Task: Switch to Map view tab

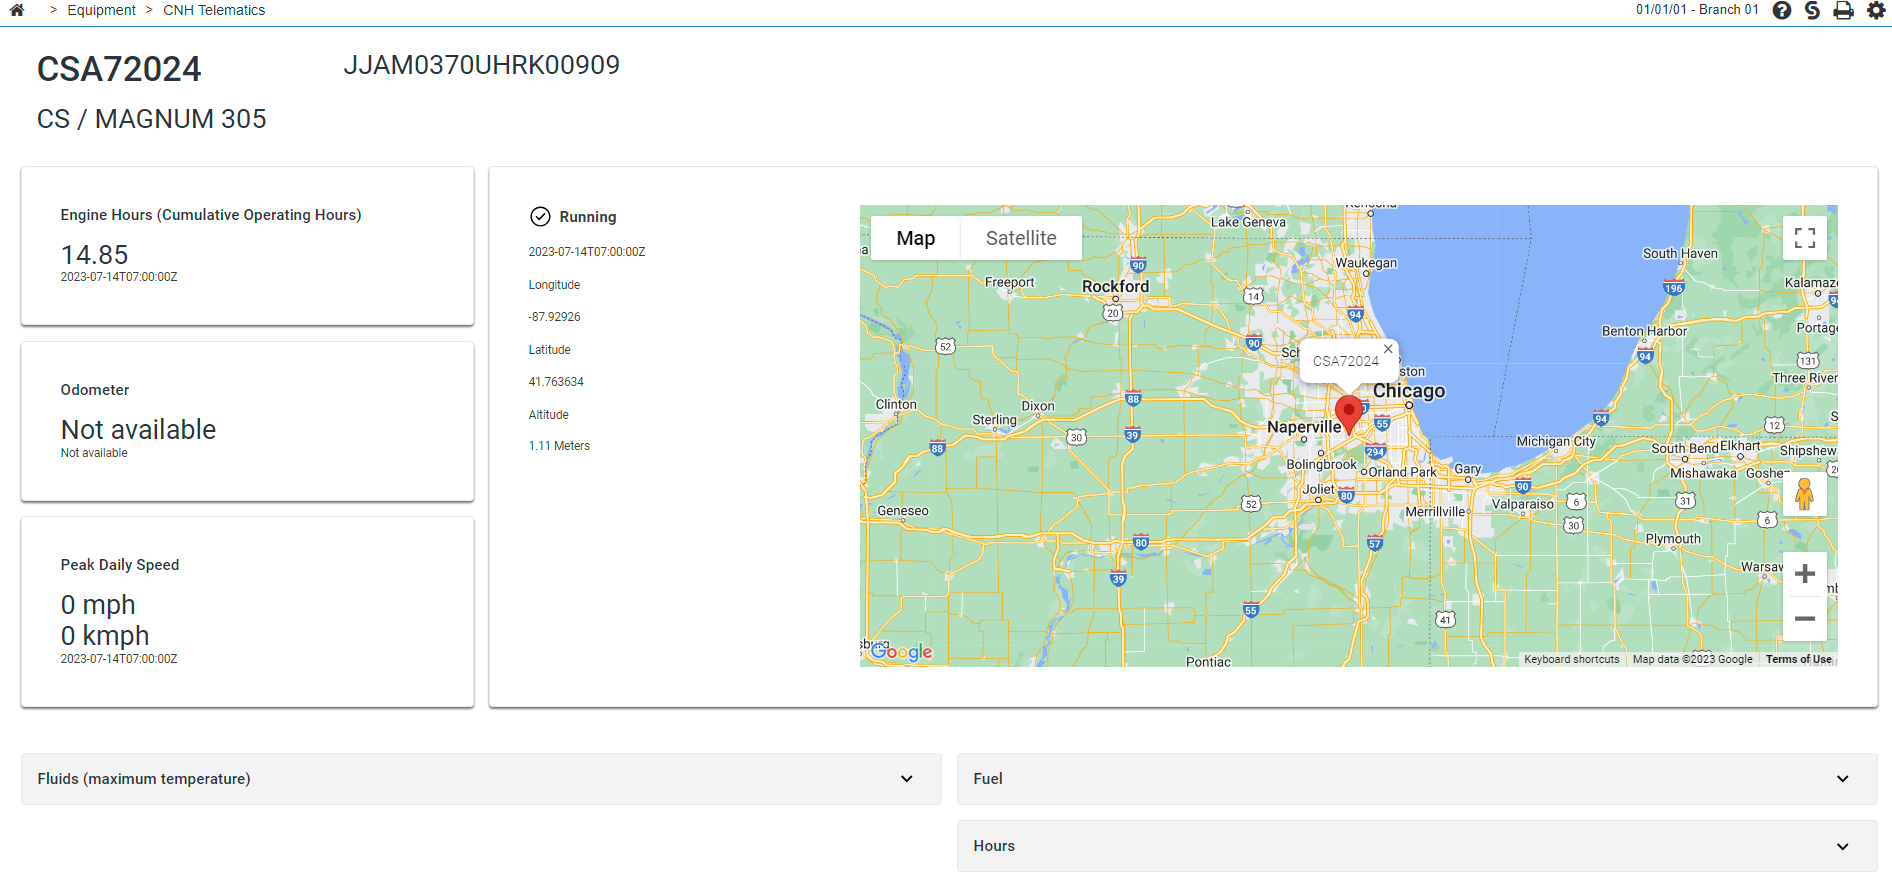Action: point(915,238)
